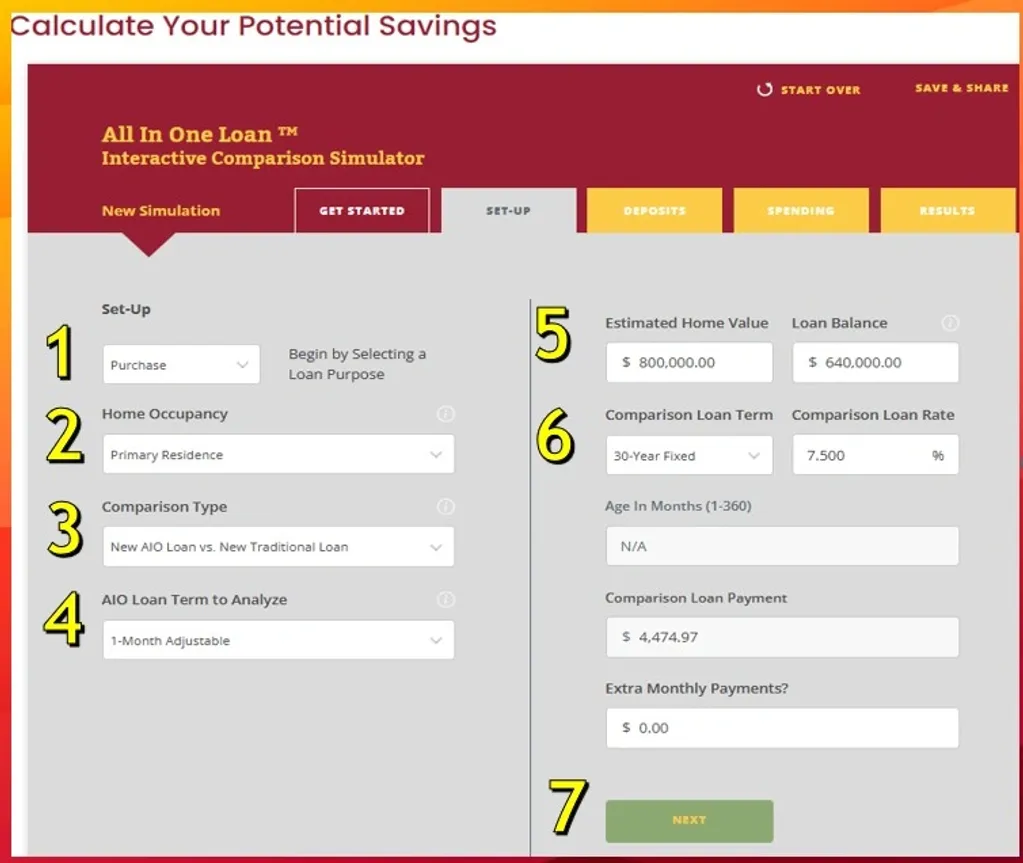Switch to the Spending tab
1023x863 pixels.
(x=801, y=210)
